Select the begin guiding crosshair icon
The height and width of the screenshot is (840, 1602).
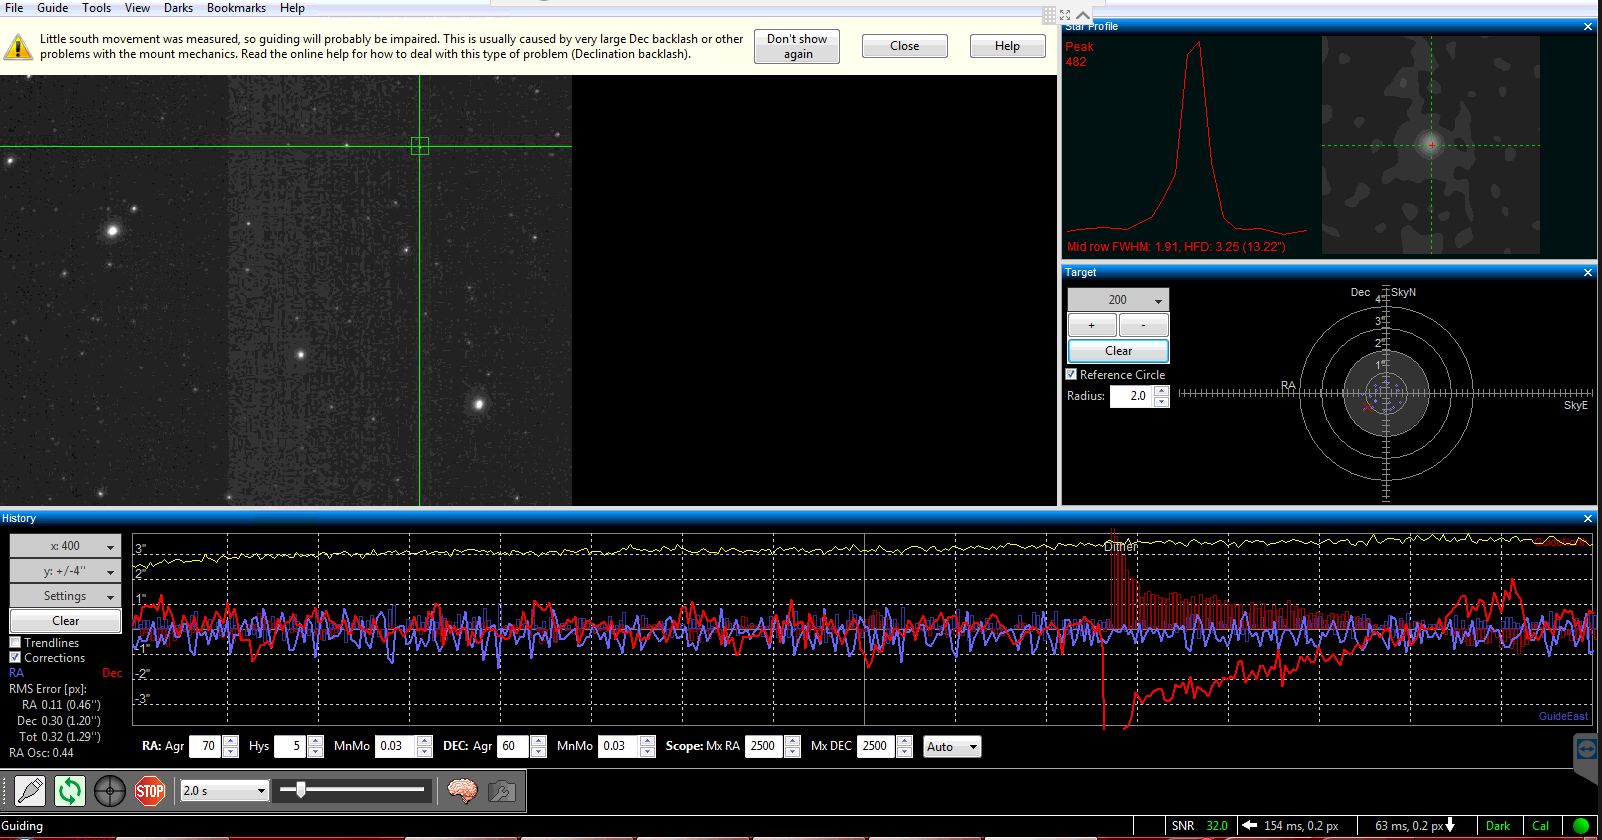110,791
